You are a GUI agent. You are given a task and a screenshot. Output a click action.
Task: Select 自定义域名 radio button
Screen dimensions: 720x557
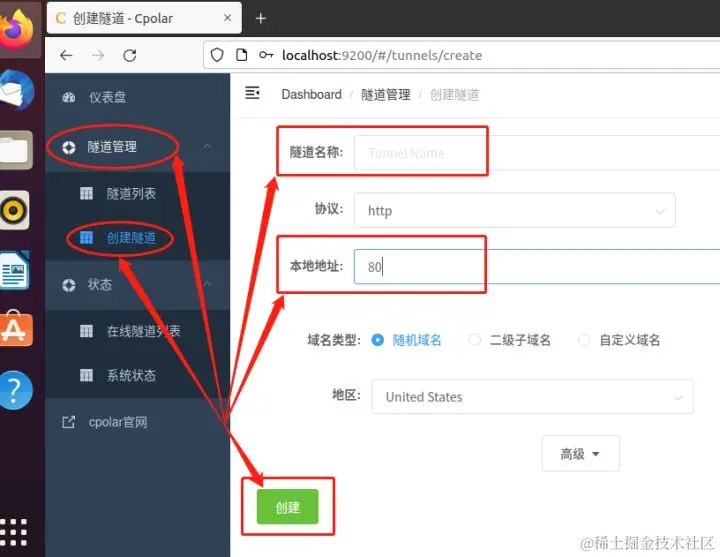pos(584,340)
